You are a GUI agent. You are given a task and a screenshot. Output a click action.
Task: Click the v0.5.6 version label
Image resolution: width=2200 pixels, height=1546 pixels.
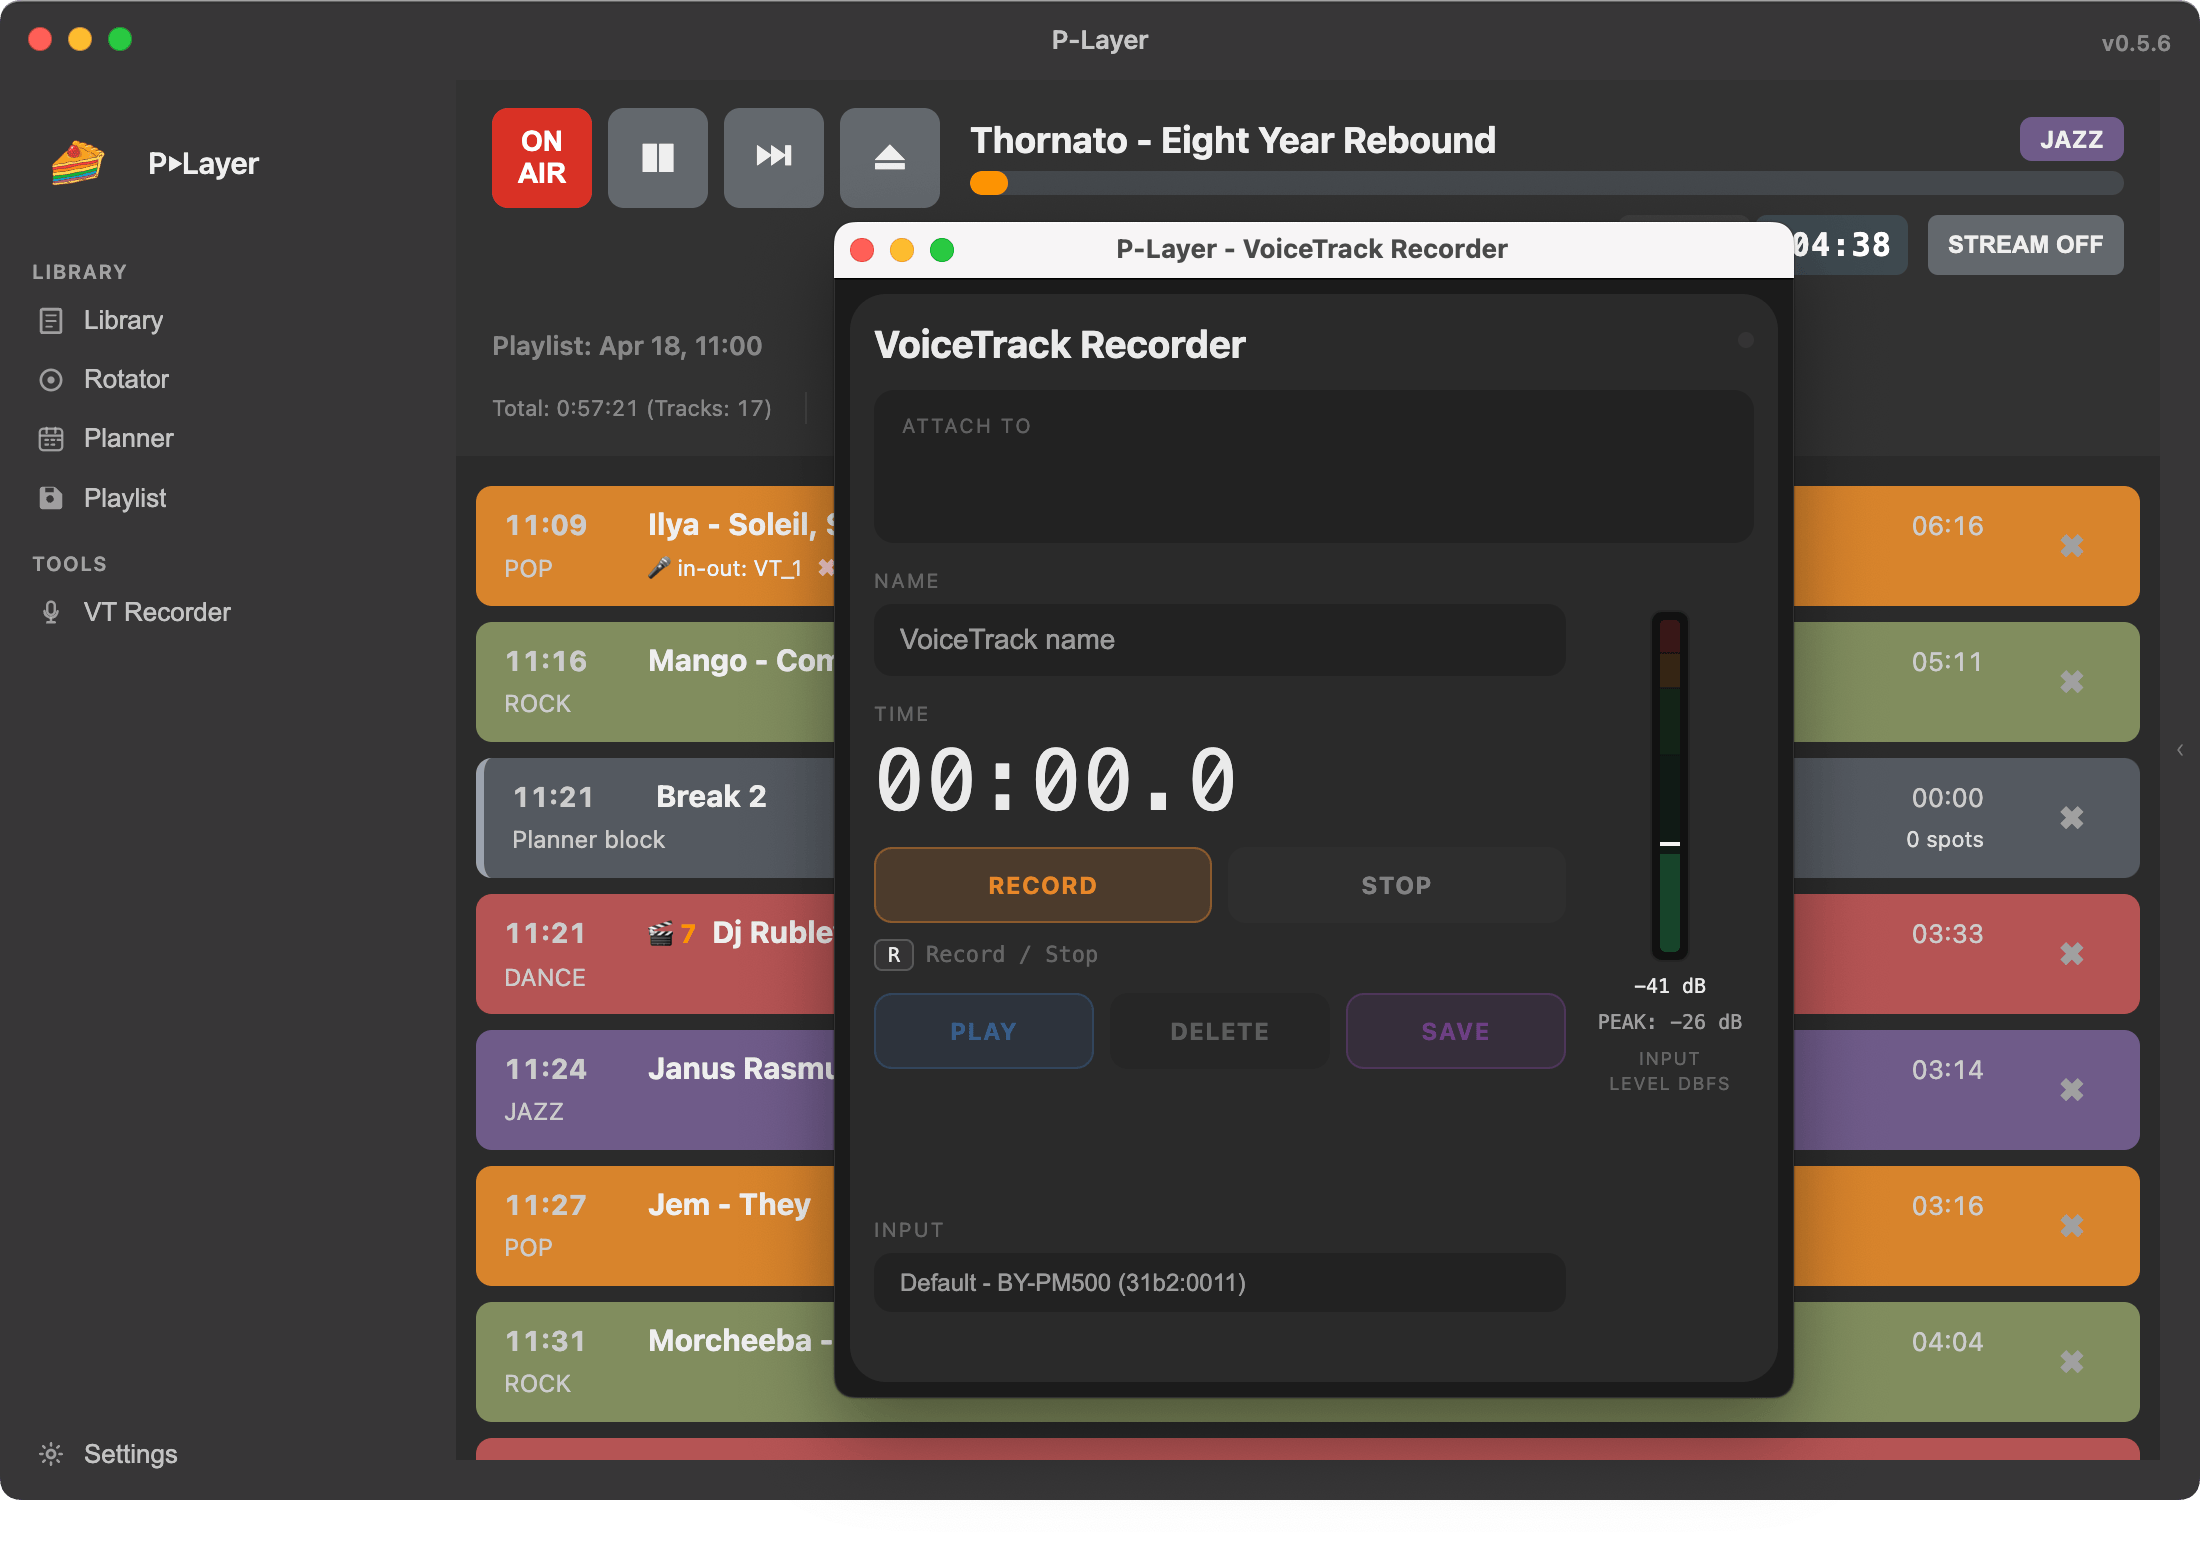pyautogui.click(x=2136, y=43)
